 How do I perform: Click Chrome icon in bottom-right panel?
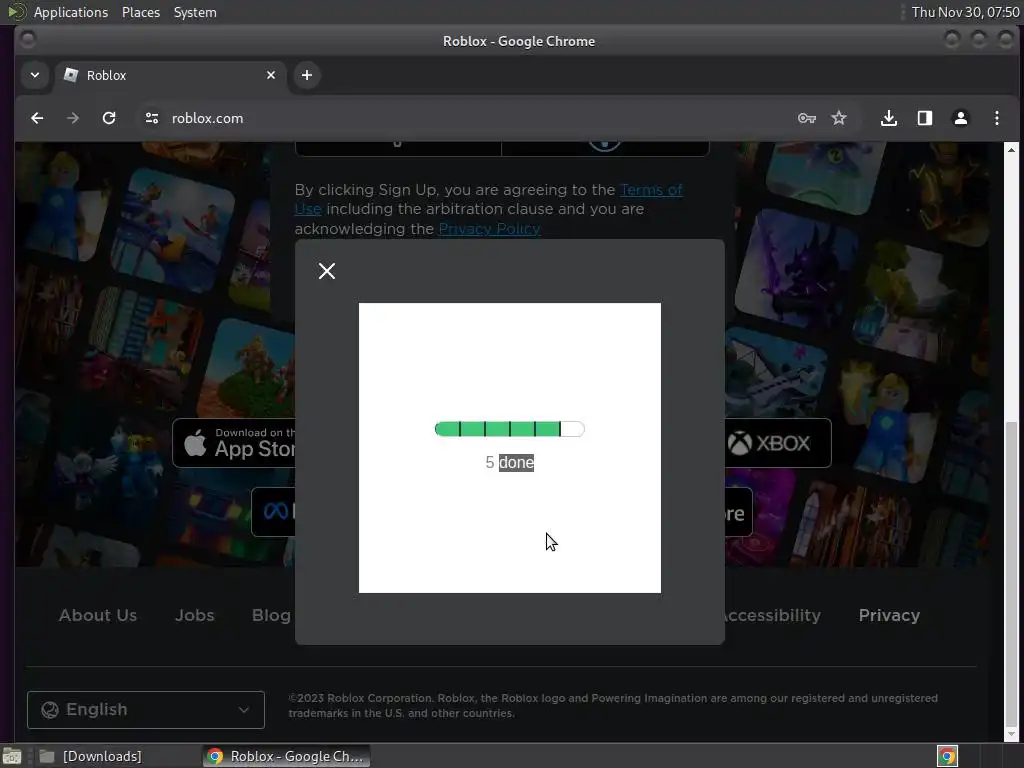click(947, 756)
